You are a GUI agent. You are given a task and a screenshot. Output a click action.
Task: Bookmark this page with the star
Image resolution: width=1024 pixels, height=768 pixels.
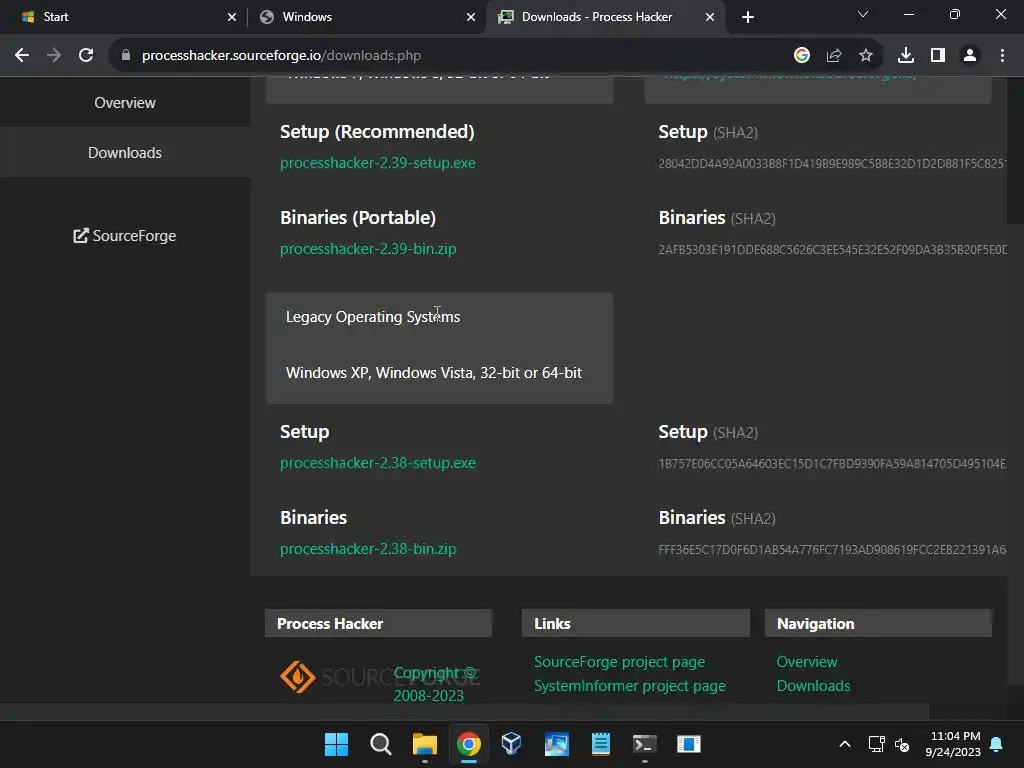click(866, 56)
